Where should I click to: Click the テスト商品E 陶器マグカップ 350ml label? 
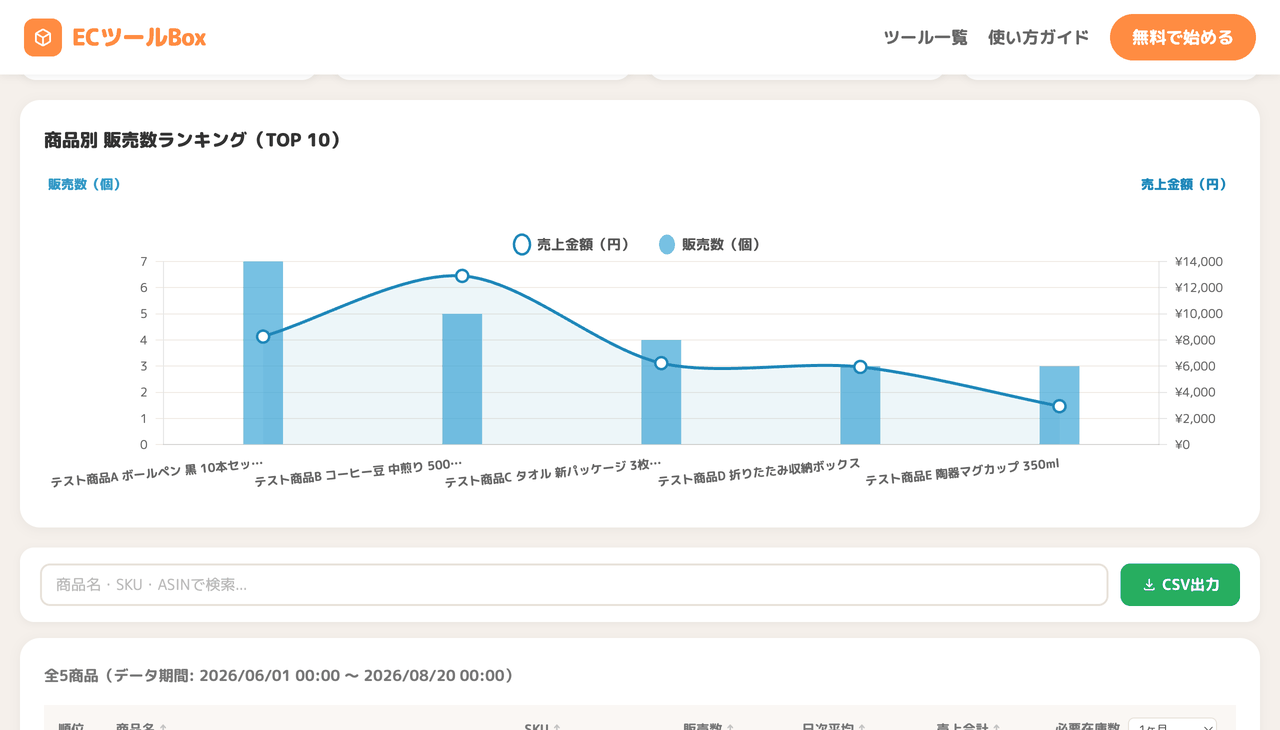(962, 472)
